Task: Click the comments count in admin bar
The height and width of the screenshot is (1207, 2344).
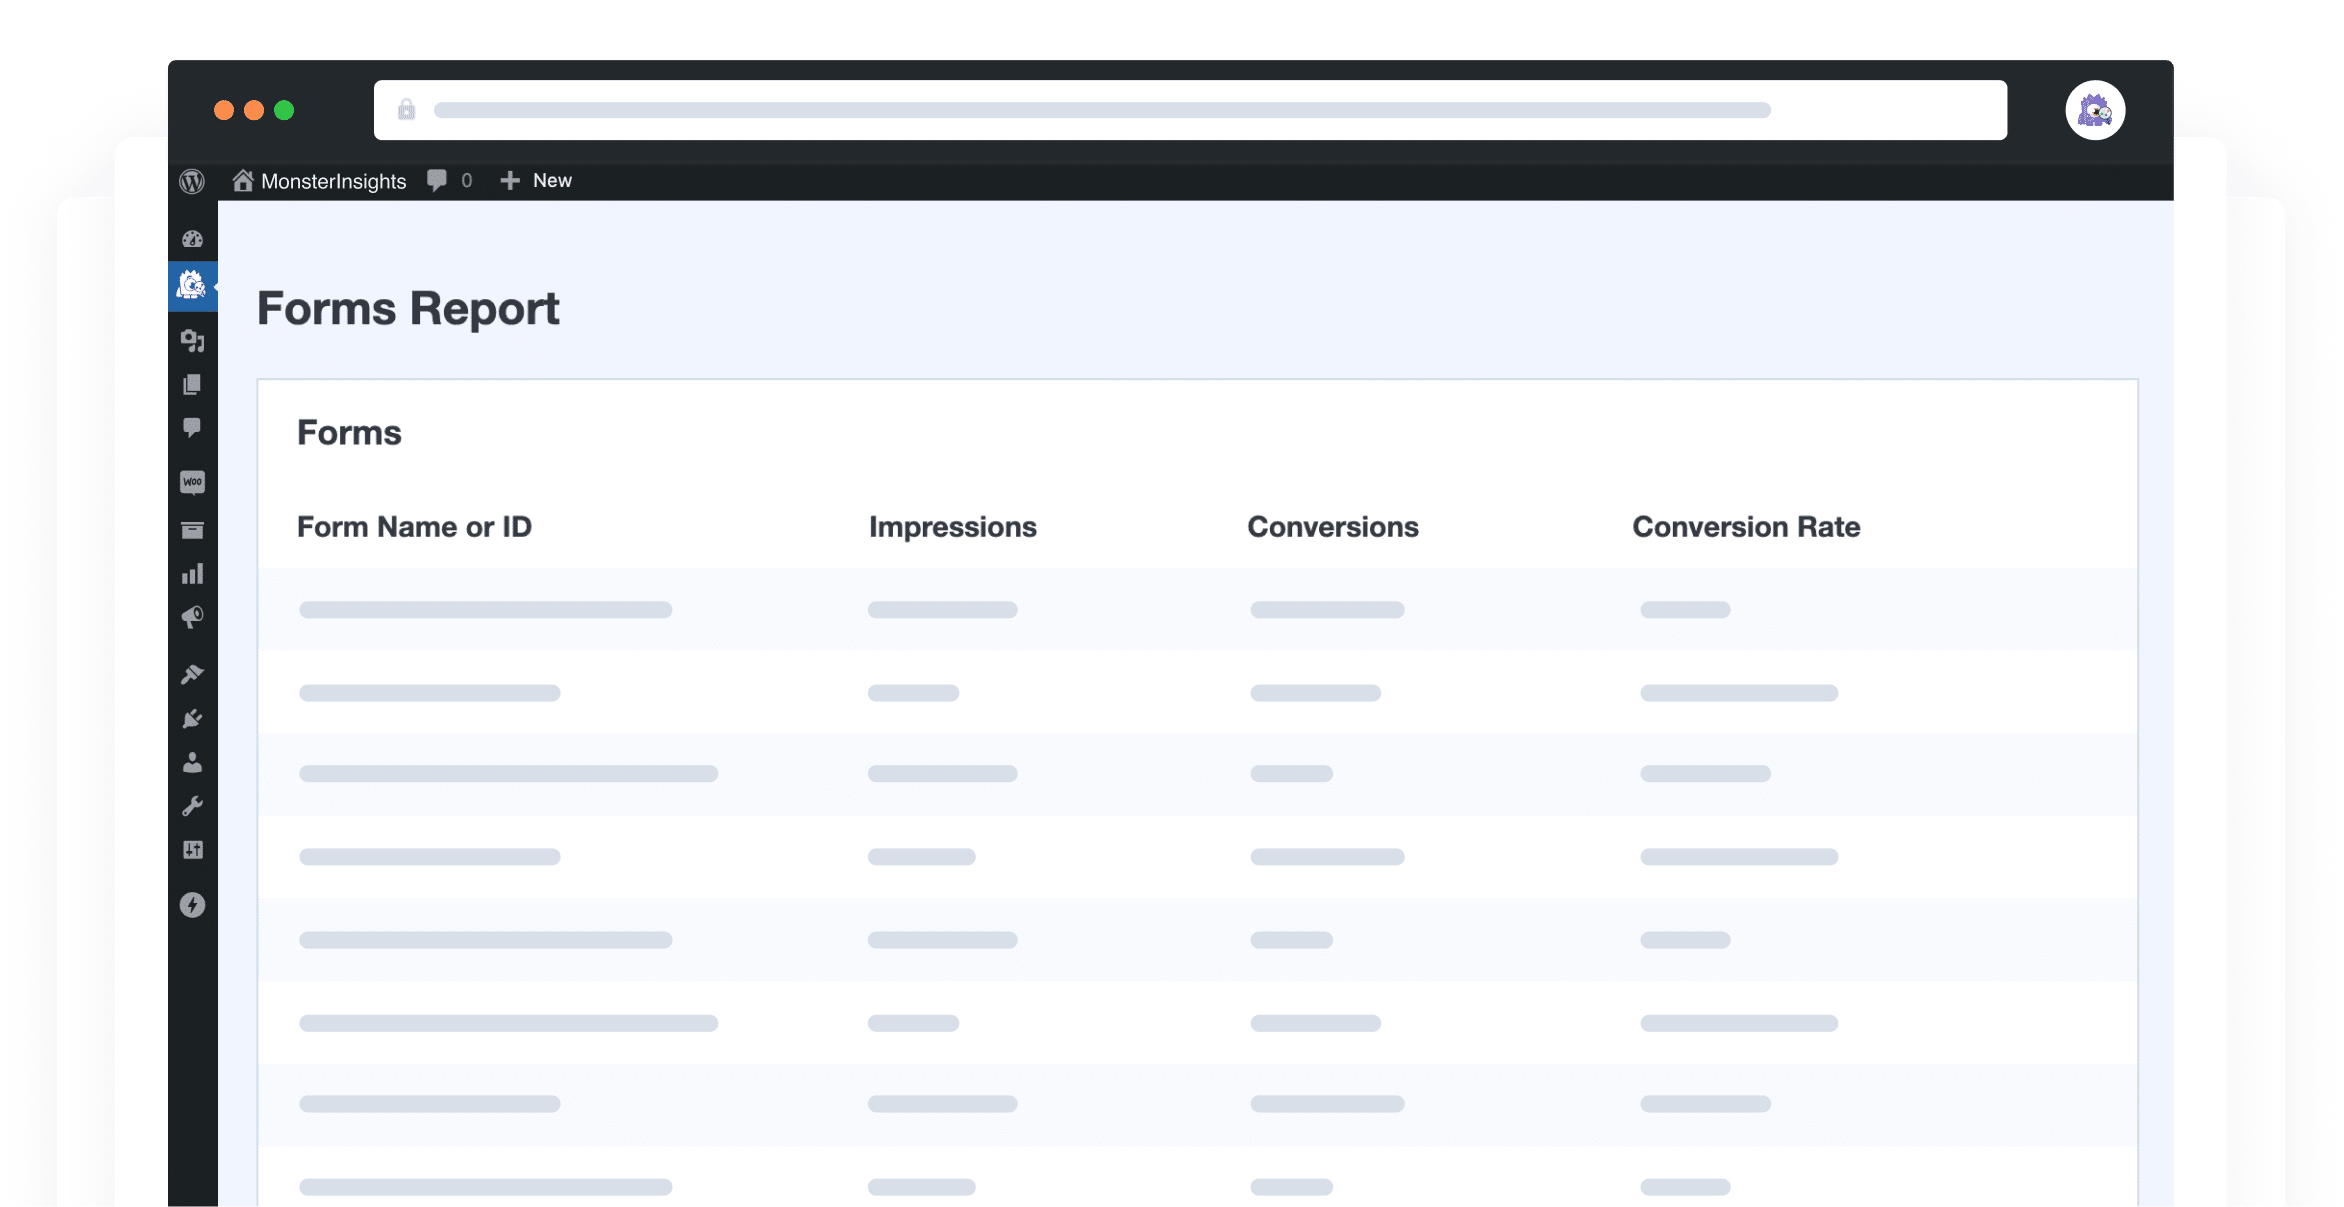Action: coord(450,181)
